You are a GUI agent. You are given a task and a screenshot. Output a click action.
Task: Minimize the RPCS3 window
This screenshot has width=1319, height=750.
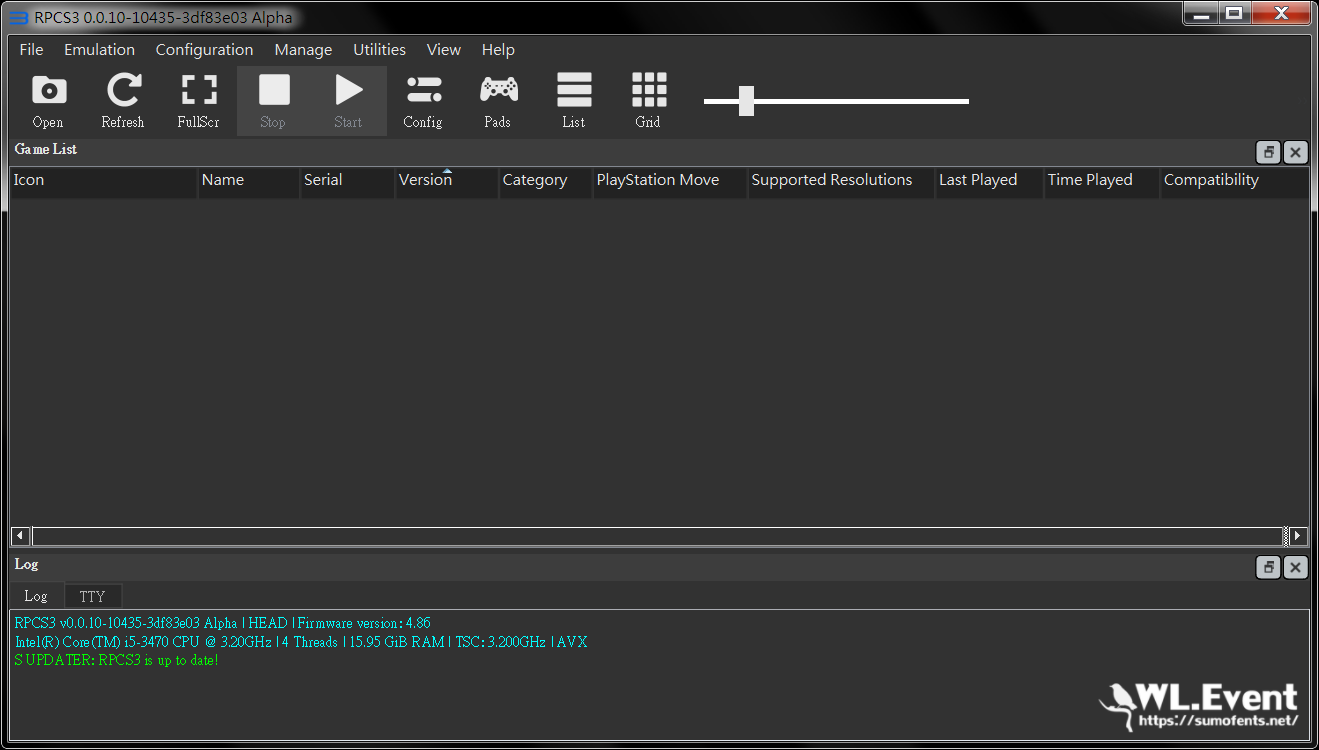click(1203, 12)
